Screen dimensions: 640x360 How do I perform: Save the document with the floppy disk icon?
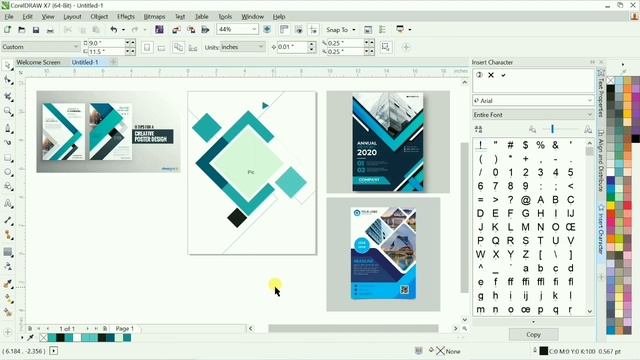click(x=36, y=30)
